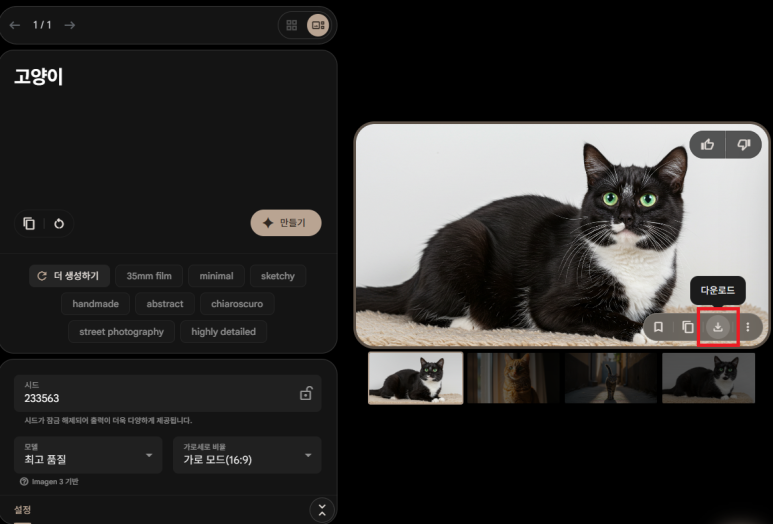
Task: Click the 더 생성하기 button
Action: [x=69, y=276]
